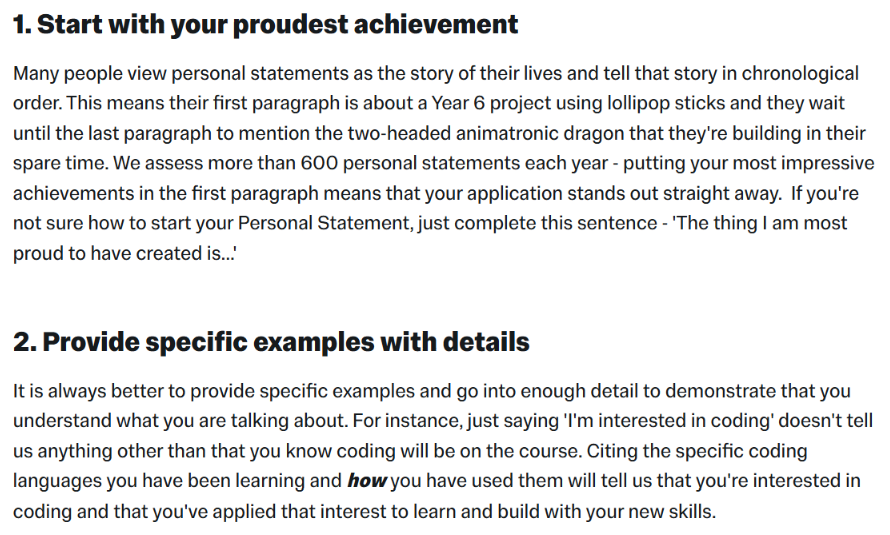Click the bold italic word "how"
This screenshot has width=890, height=535.
(366, 481)
